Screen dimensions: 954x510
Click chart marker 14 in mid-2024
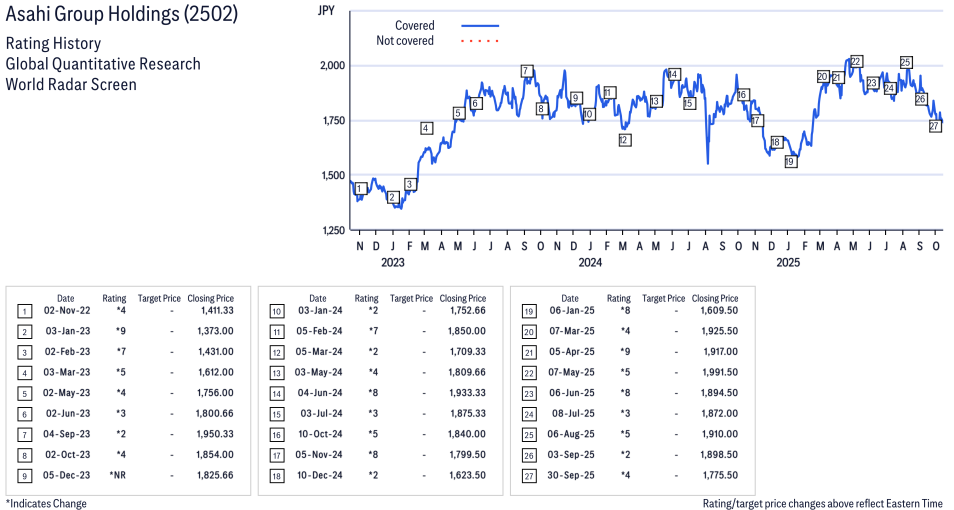(674, 74)
